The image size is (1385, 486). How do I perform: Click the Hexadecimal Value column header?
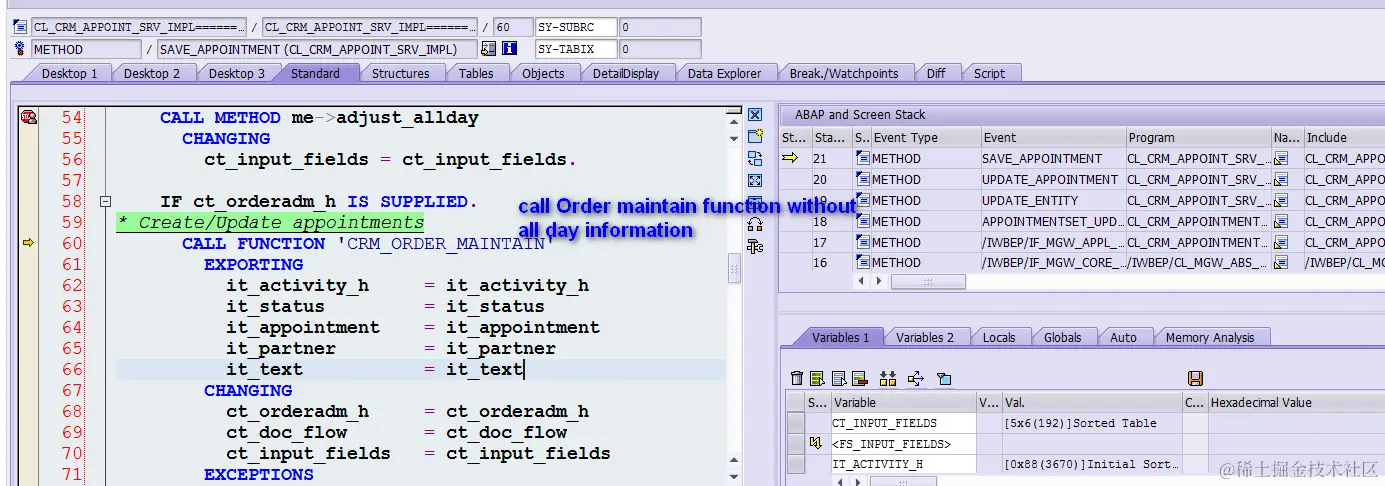point(1296,402)
